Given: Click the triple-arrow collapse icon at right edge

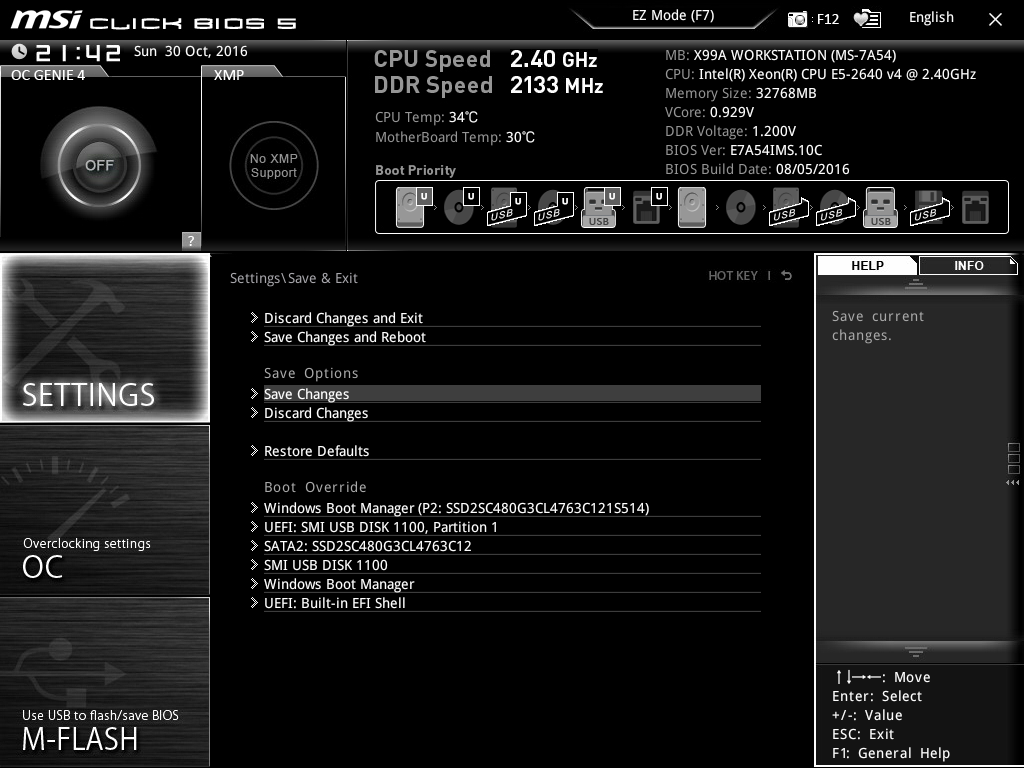Looking at the screenshot, I should [x=1012, y=483].
